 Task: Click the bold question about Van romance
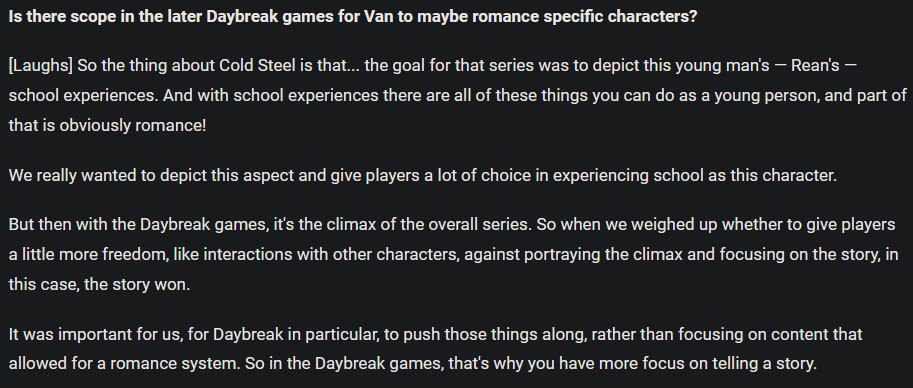point(352,16)
